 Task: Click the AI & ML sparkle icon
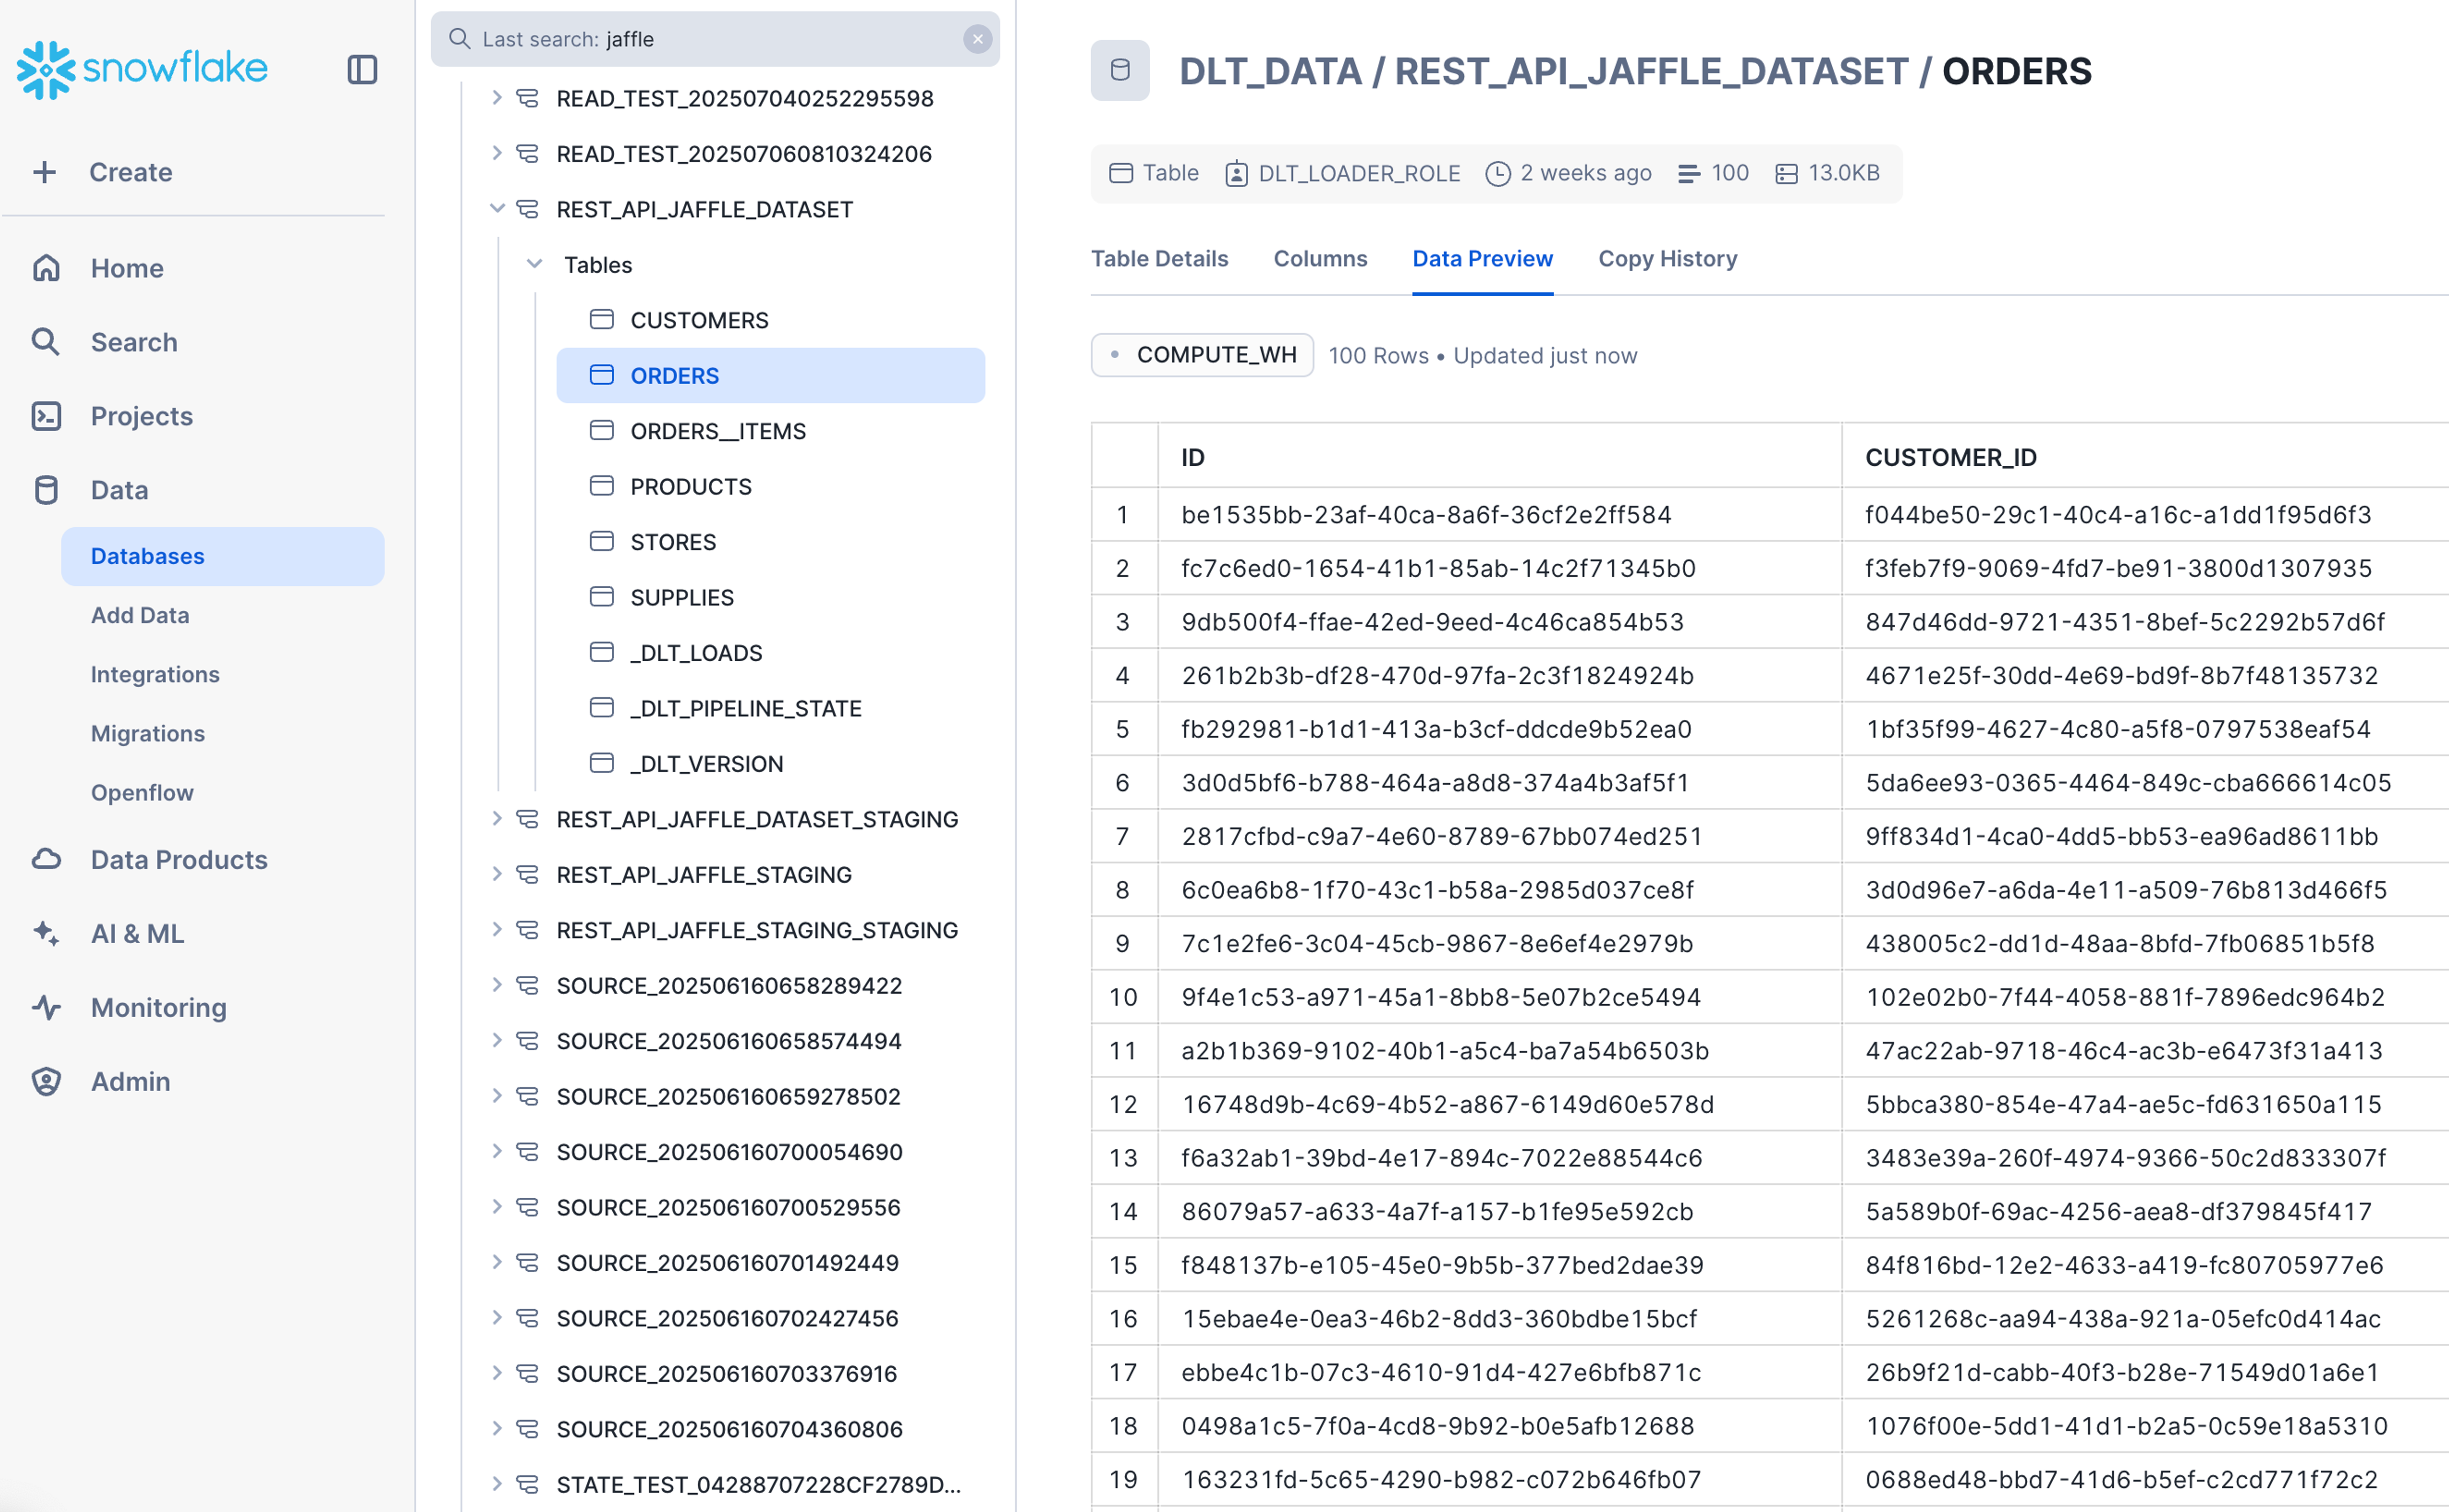point(46,934)
